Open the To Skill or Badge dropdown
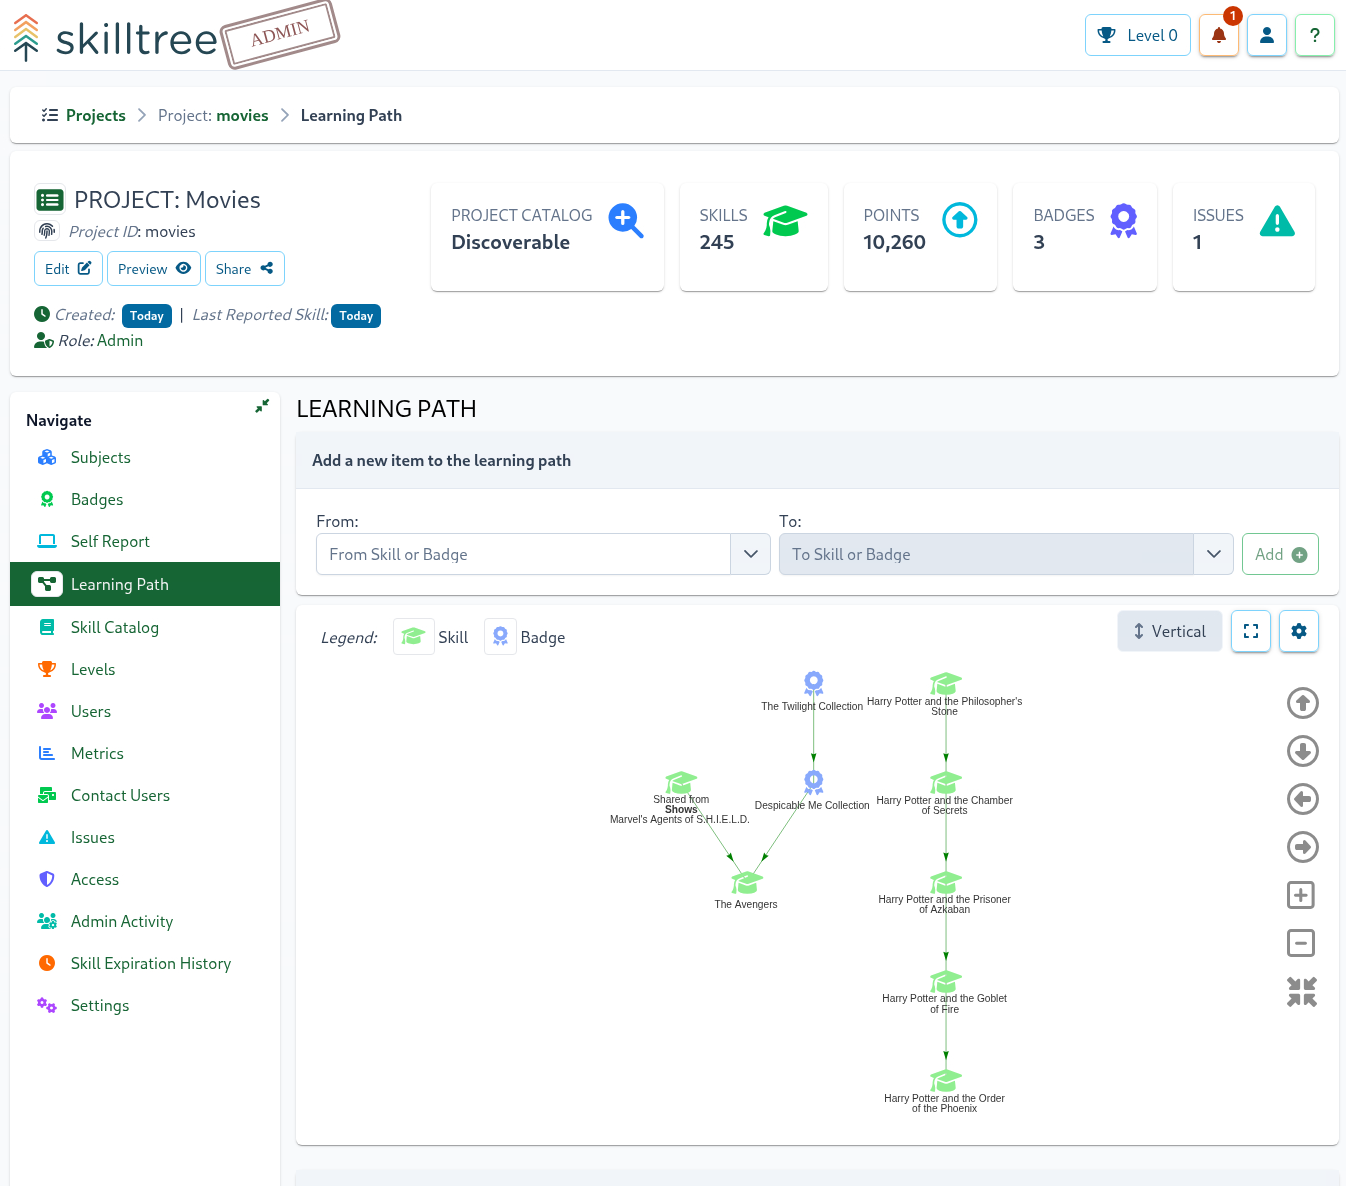Image resolution: width=1346 pixels, height=1186 pixels. (1213, 554)
